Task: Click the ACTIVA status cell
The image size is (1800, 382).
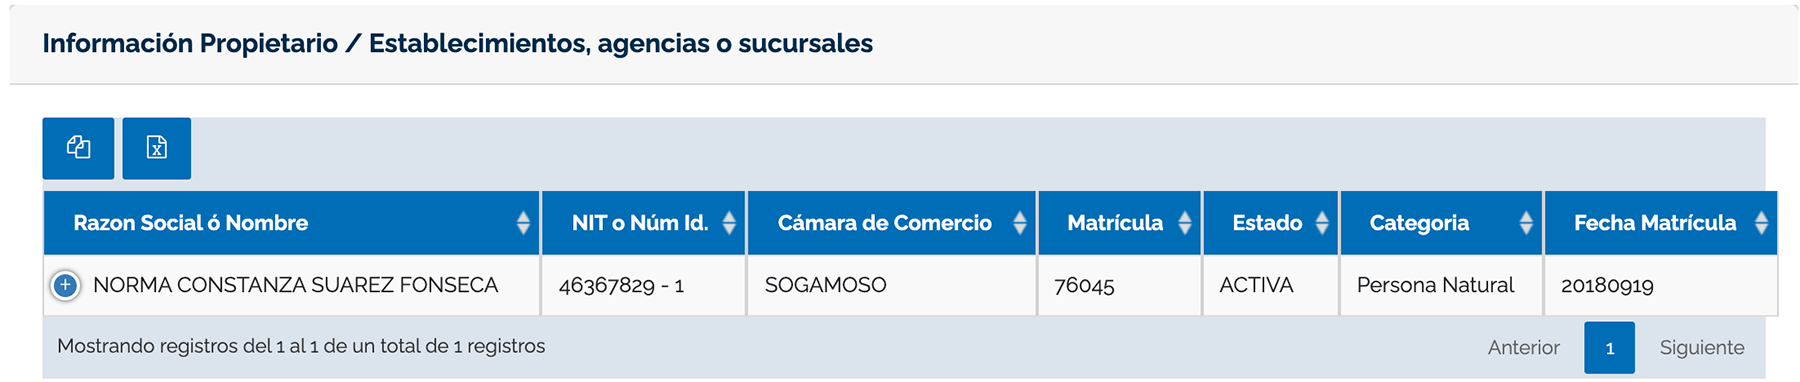Action: [x=1271, y=286]
